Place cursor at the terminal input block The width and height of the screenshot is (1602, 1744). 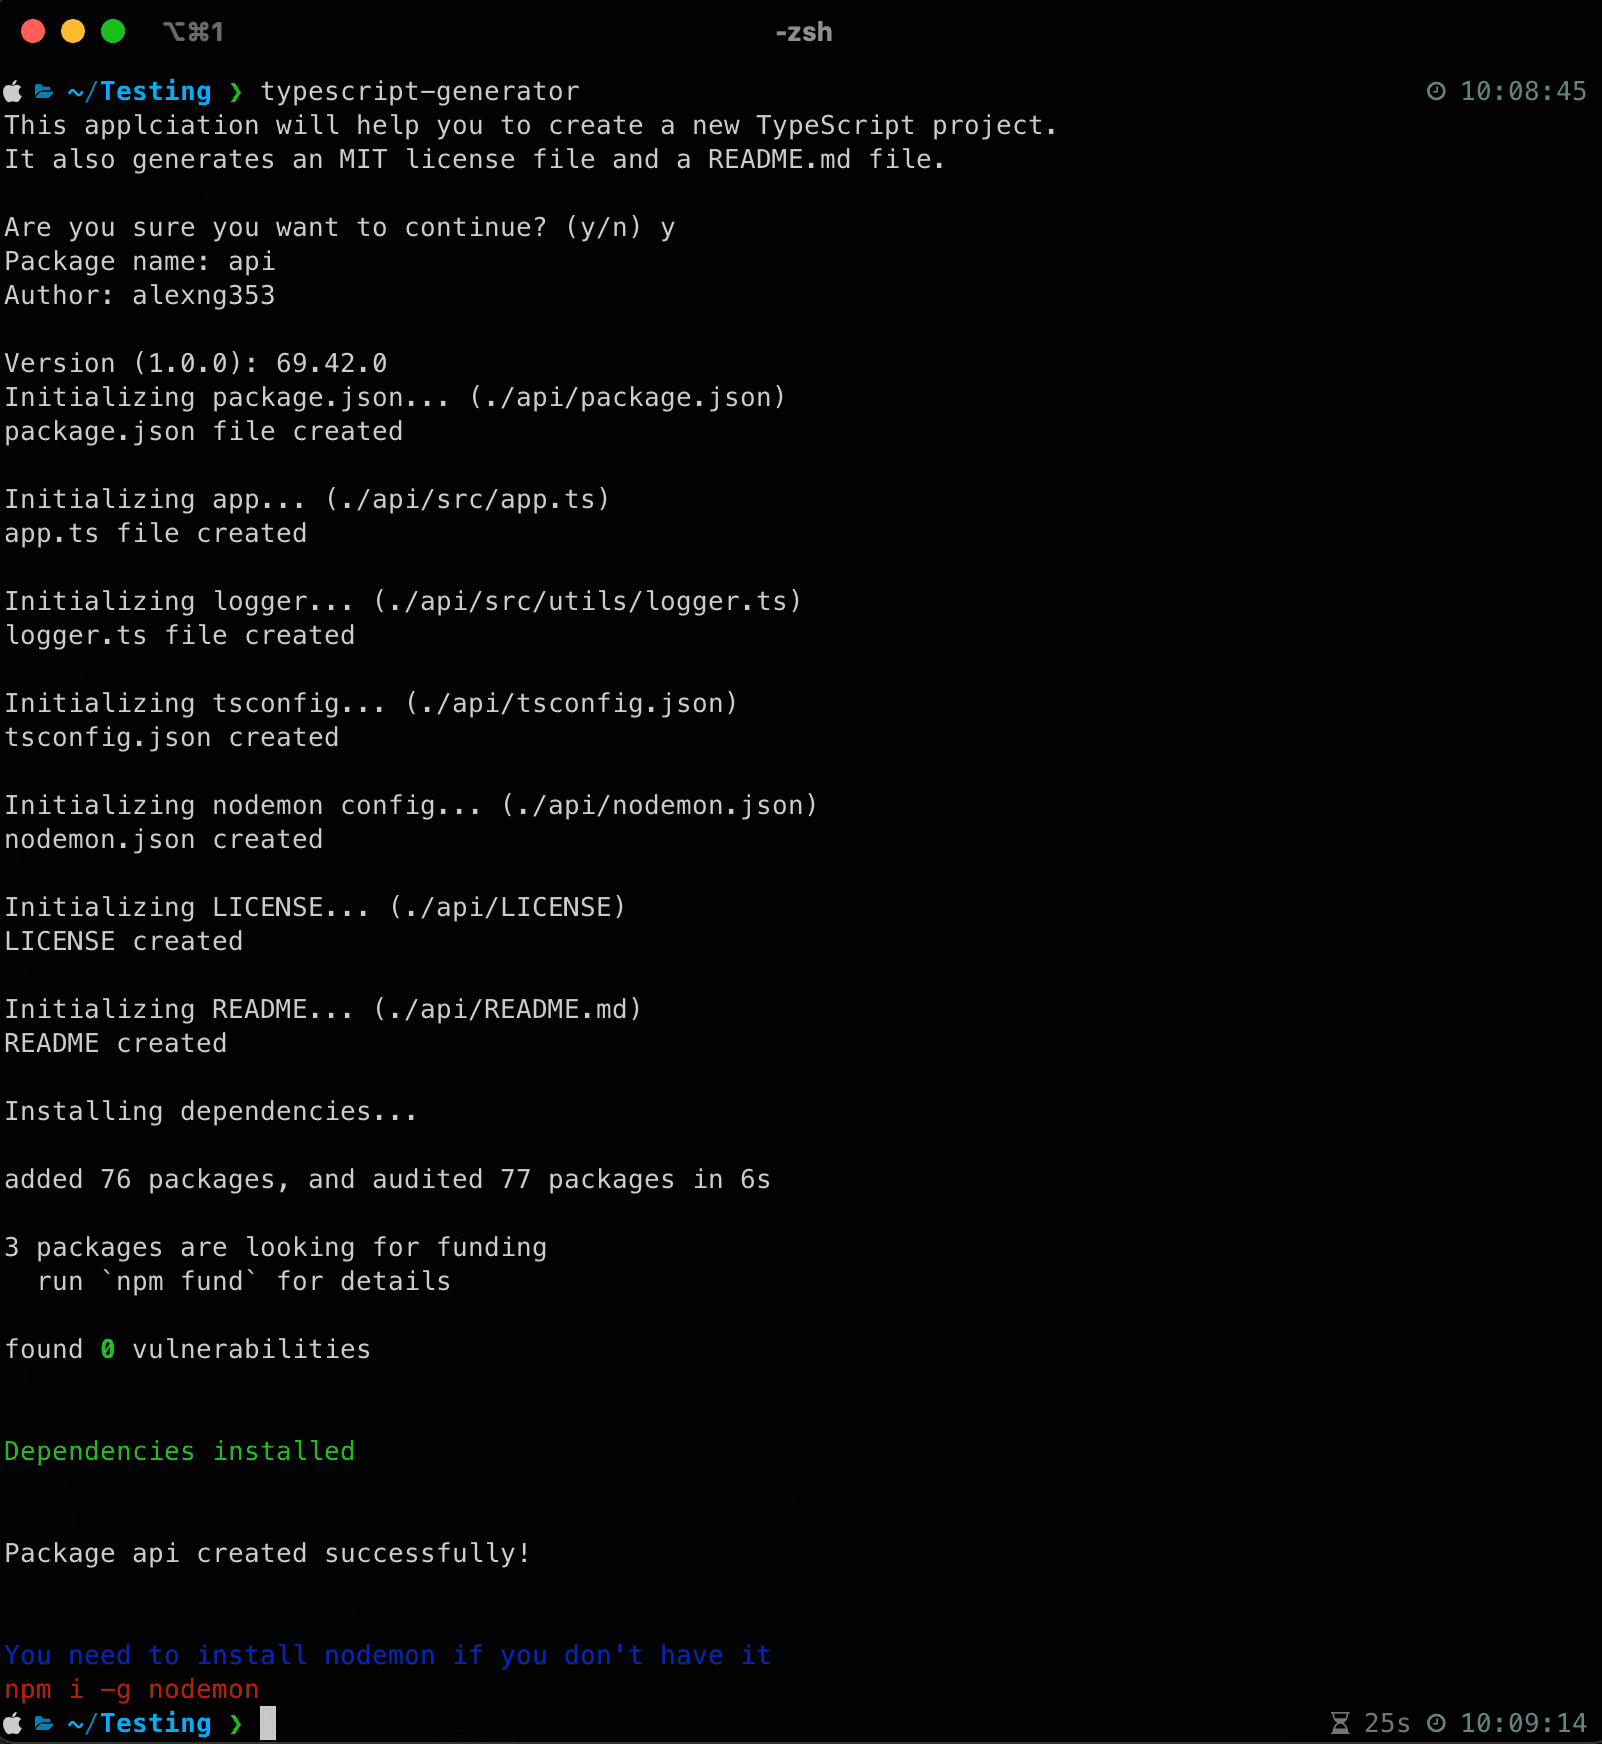click(x=268, y=1724)
